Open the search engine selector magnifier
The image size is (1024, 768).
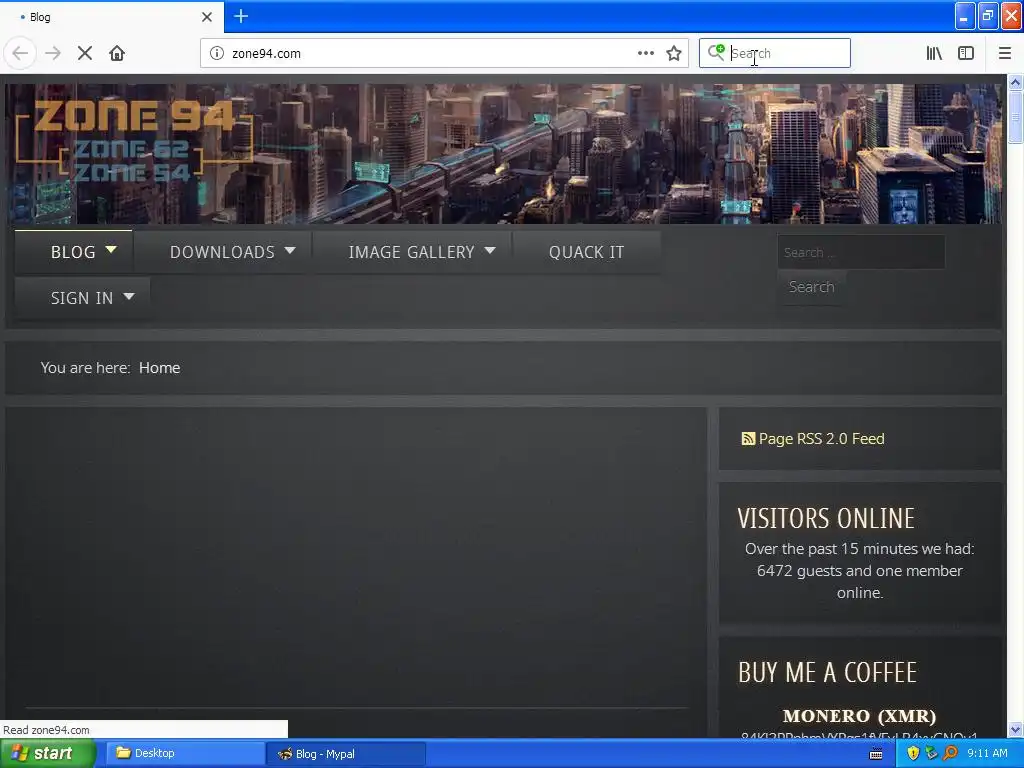(x=716, y=52)
